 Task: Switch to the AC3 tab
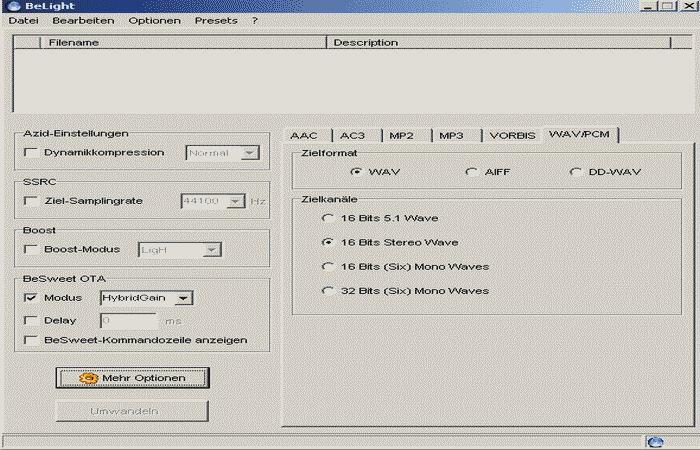[x=353, y=135]
